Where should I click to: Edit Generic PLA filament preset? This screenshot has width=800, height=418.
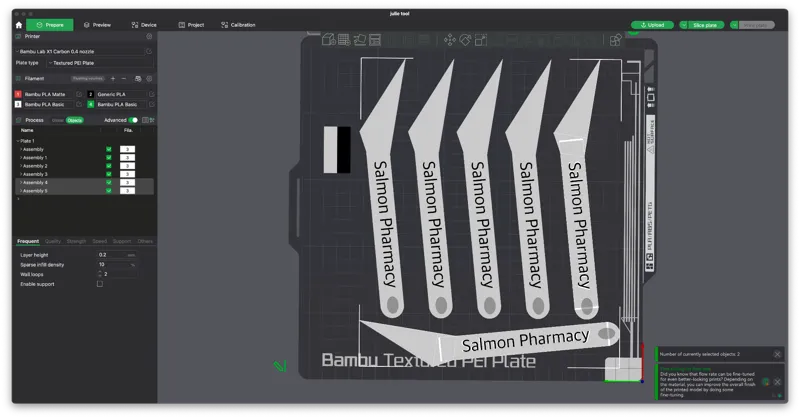(152, 94)
